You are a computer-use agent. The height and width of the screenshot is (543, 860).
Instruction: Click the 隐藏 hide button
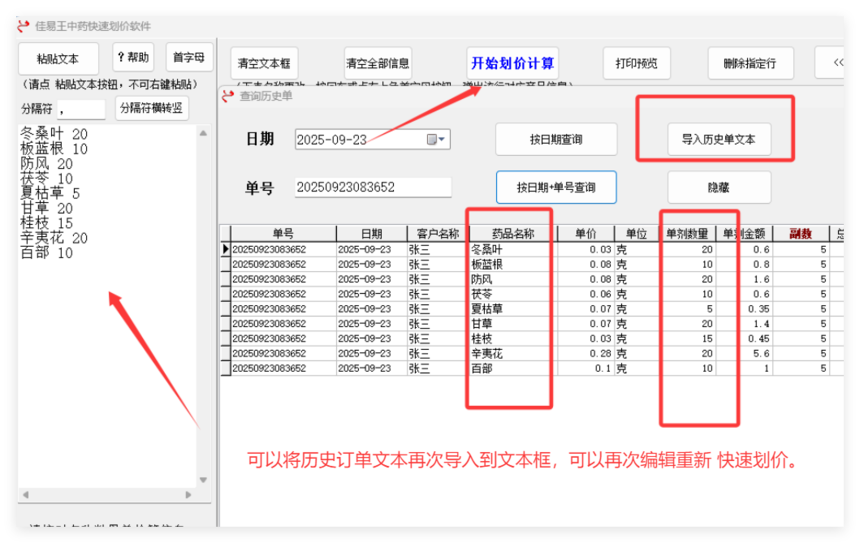[x=719, y=187]
